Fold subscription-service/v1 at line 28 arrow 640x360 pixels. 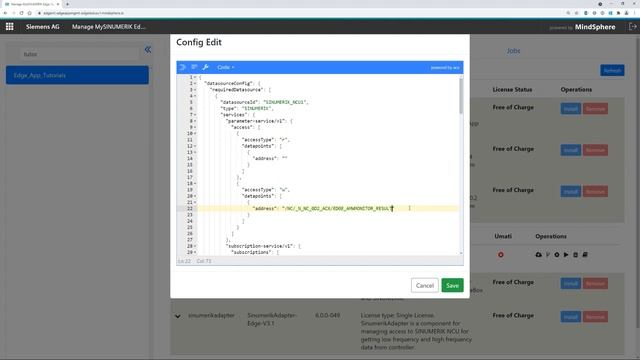click(195, 246)
